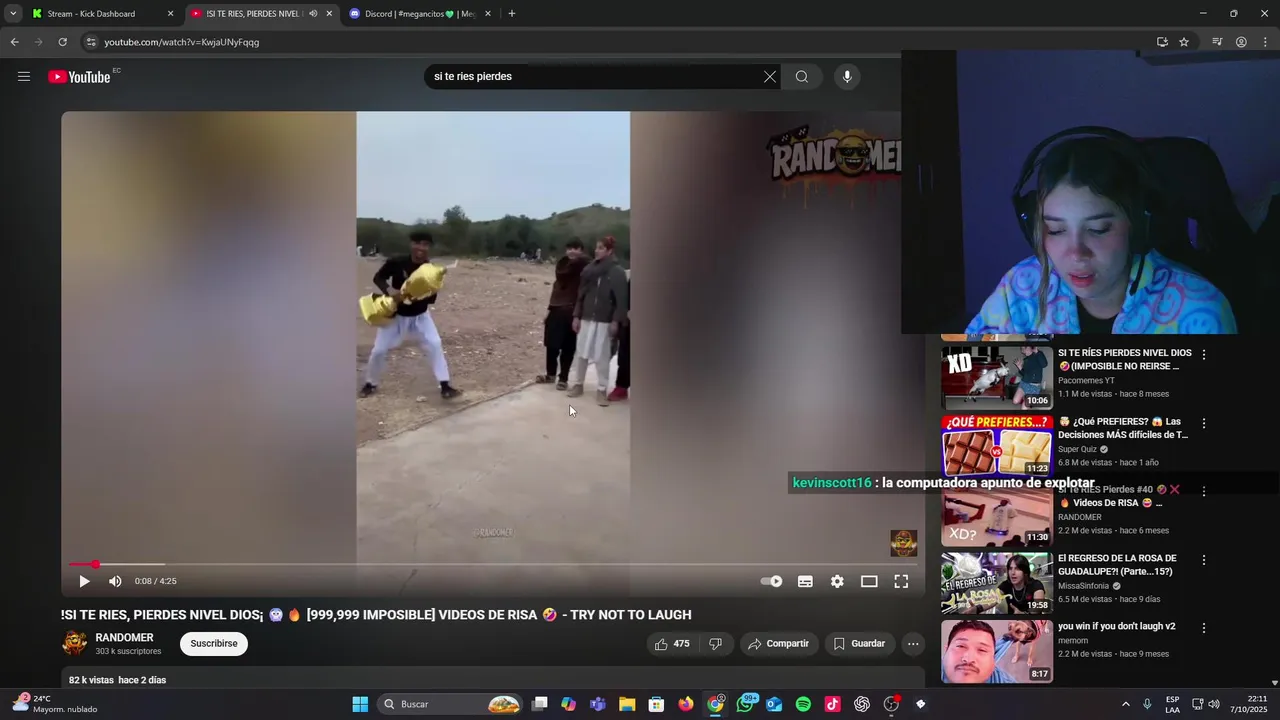Open Spotify from the taskbar
Viewport: 1280px width, 720px height.
[803, 704]
